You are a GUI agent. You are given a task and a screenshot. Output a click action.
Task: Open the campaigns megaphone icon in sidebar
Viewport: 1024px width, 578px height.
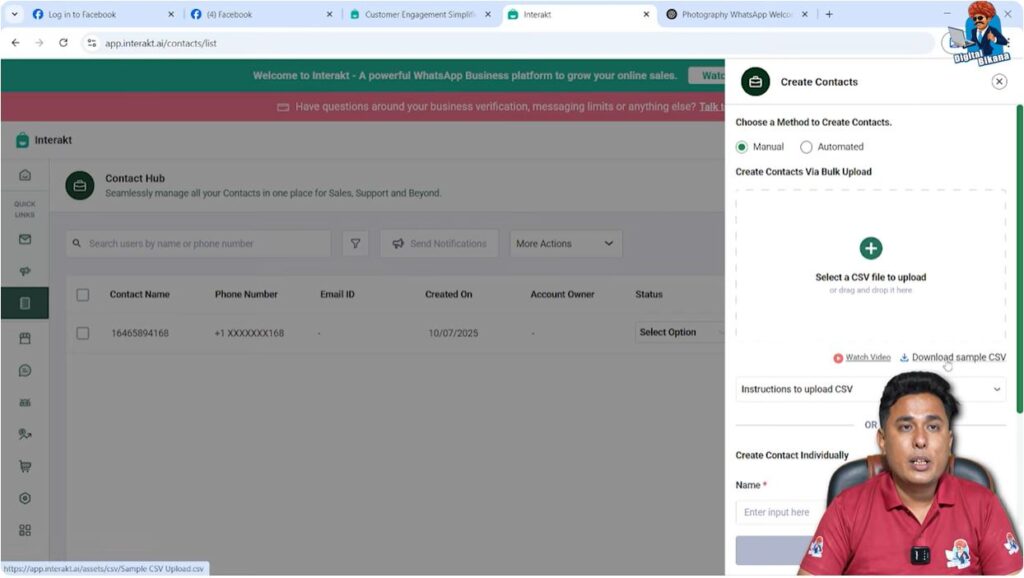tap(25, 271)
